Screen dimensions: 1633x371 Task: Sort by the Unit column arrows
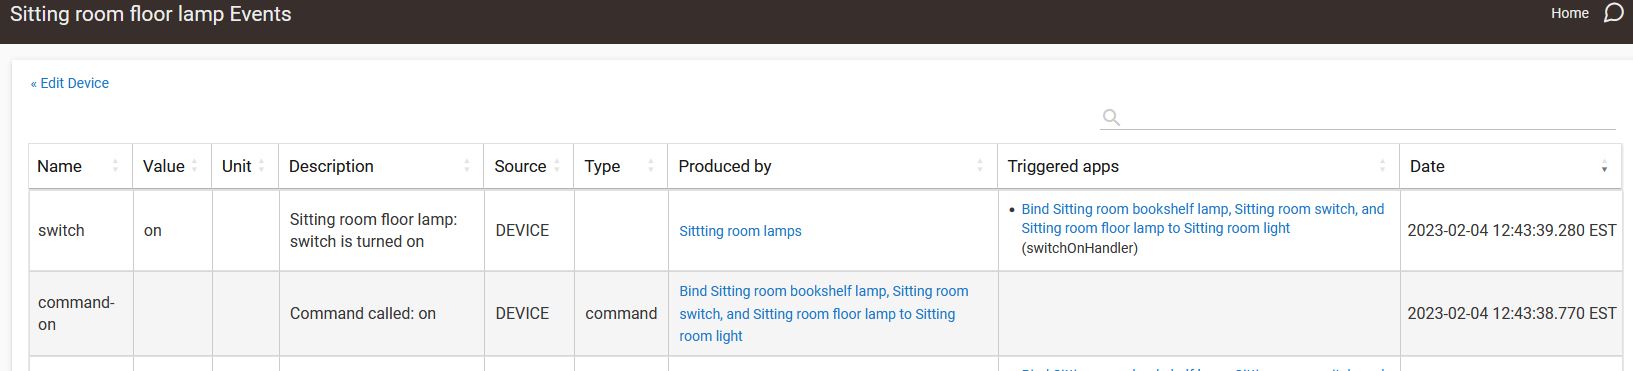pos(261,166)
